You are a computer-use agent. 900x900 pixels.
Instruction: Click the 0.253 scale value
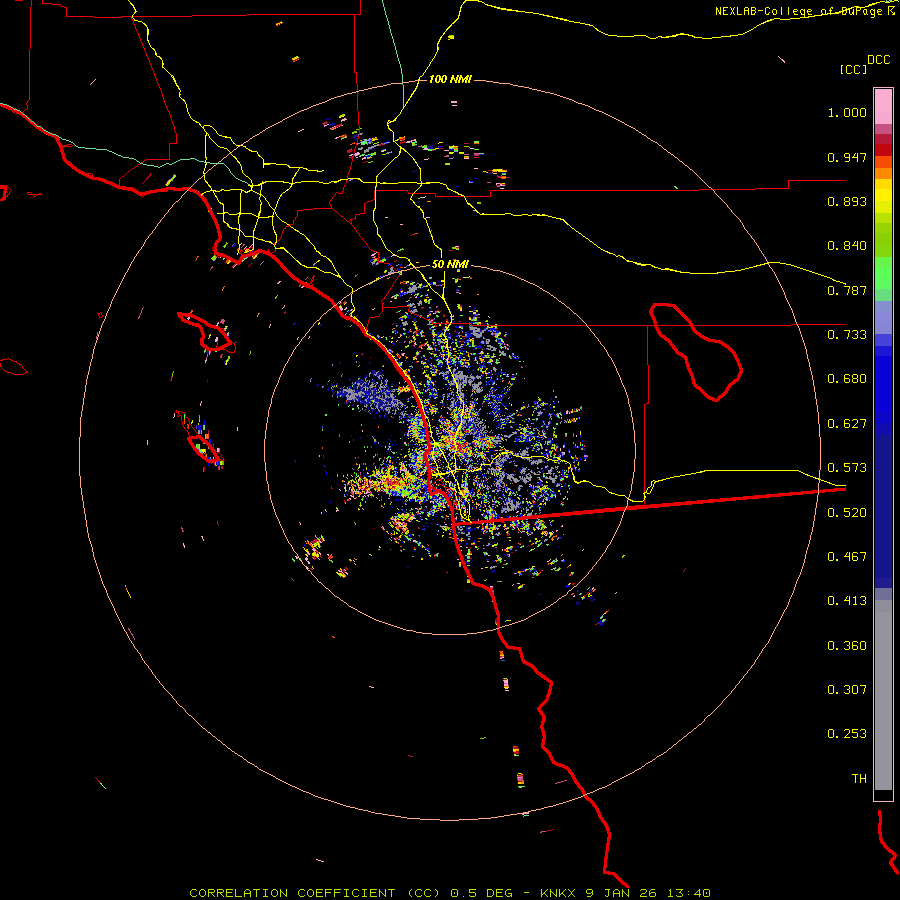click(x=847, y=734)
